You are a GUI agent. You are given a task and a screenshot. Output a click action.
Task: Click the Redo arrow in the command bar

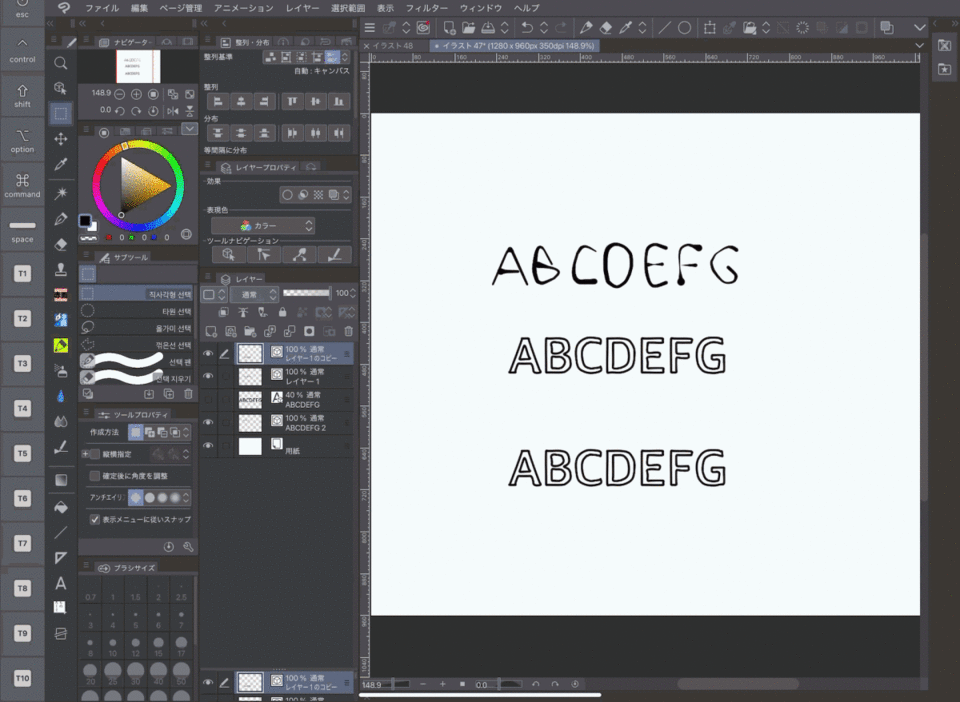[x=560, y=28]
